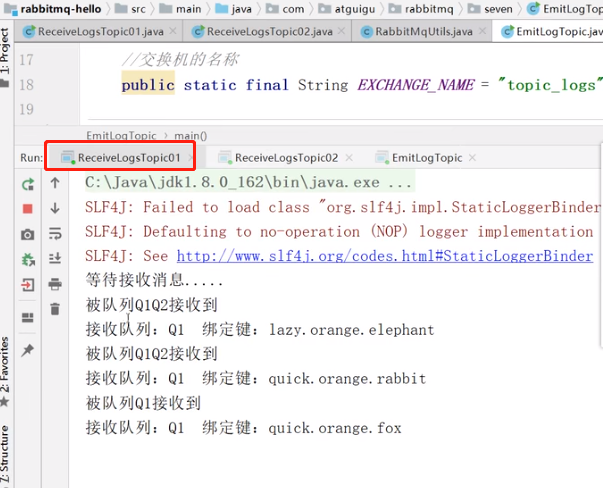Pin the current Run tab

[x=28, y=350]
